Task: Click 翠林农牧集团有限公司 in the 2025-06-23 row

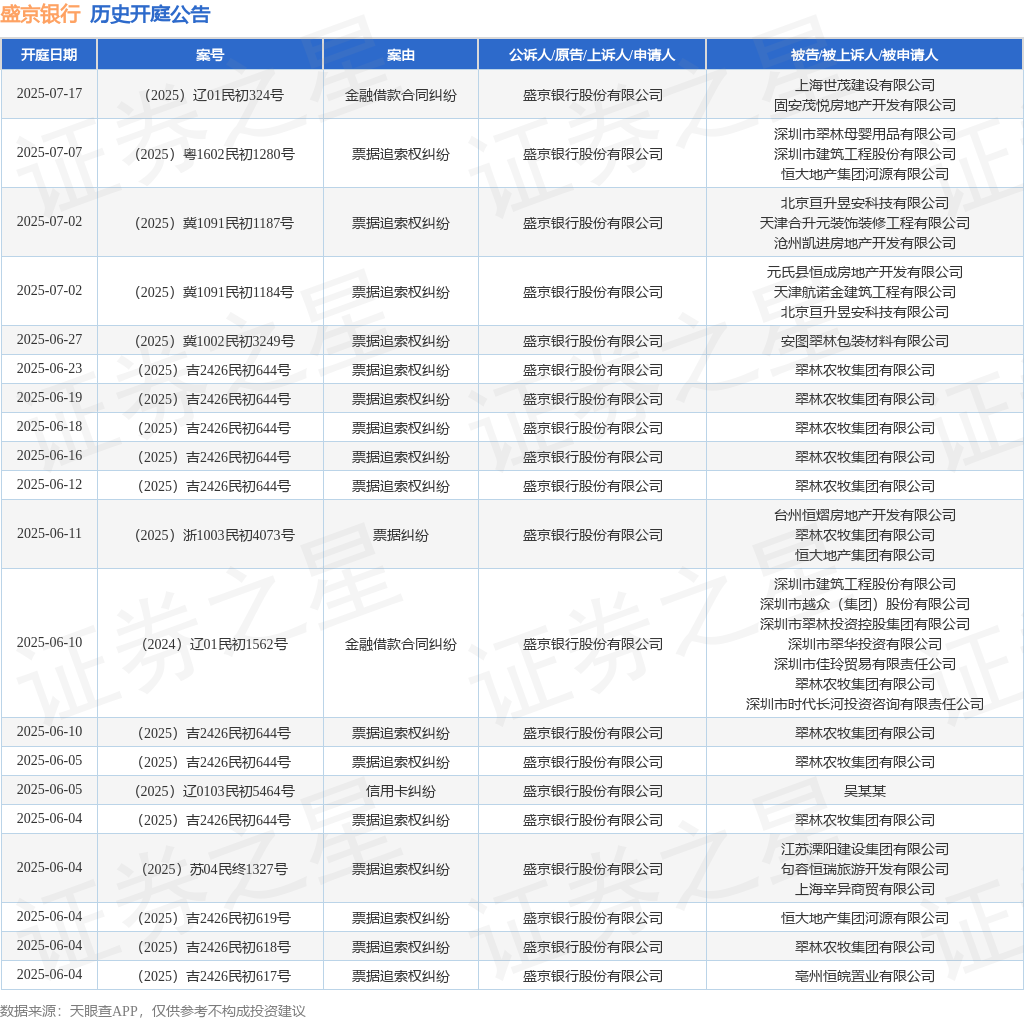Action: coord(864,370)
